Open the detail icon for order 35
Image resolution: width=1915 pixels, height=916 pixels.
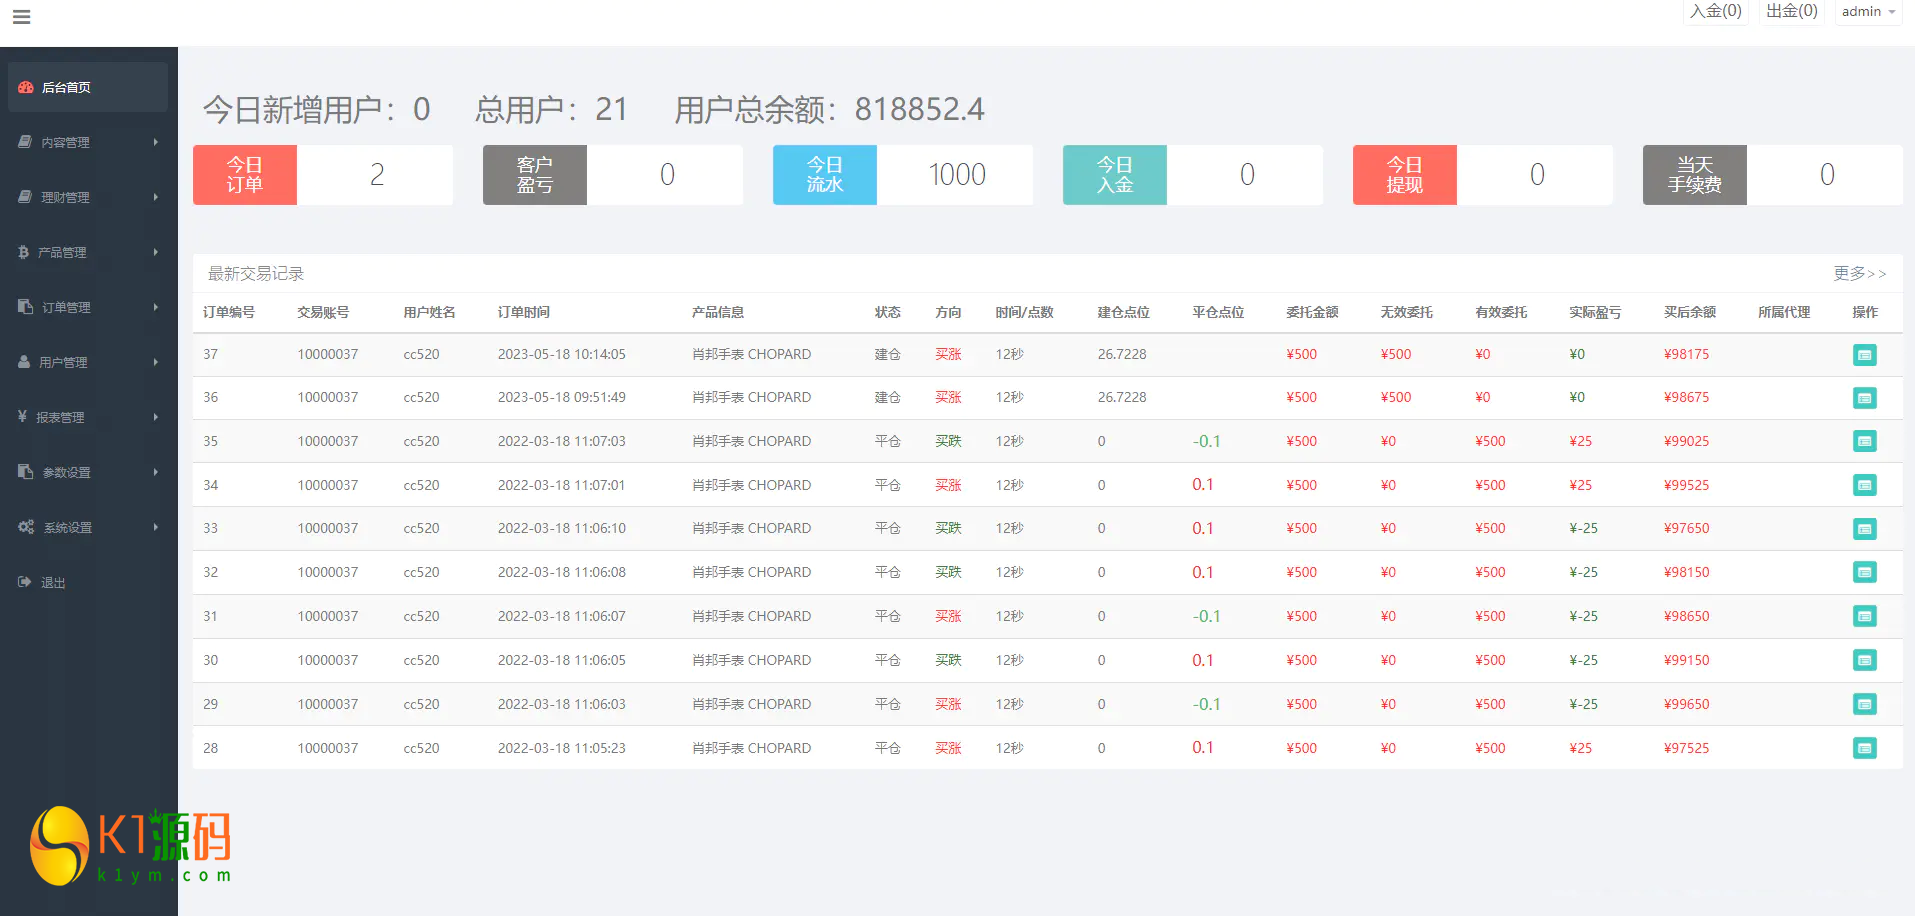[1864, 441]
